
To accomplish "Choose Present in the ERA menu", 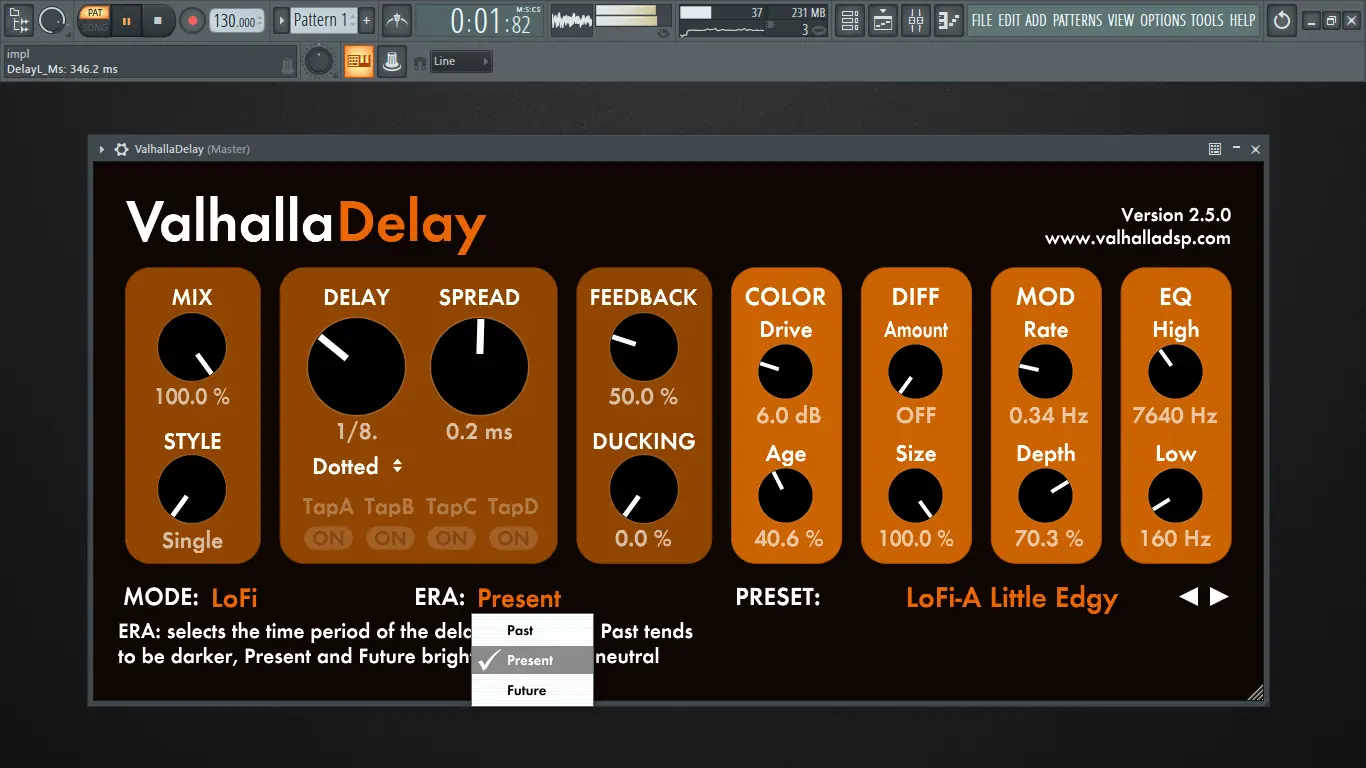I will click(x=532, y=660).
